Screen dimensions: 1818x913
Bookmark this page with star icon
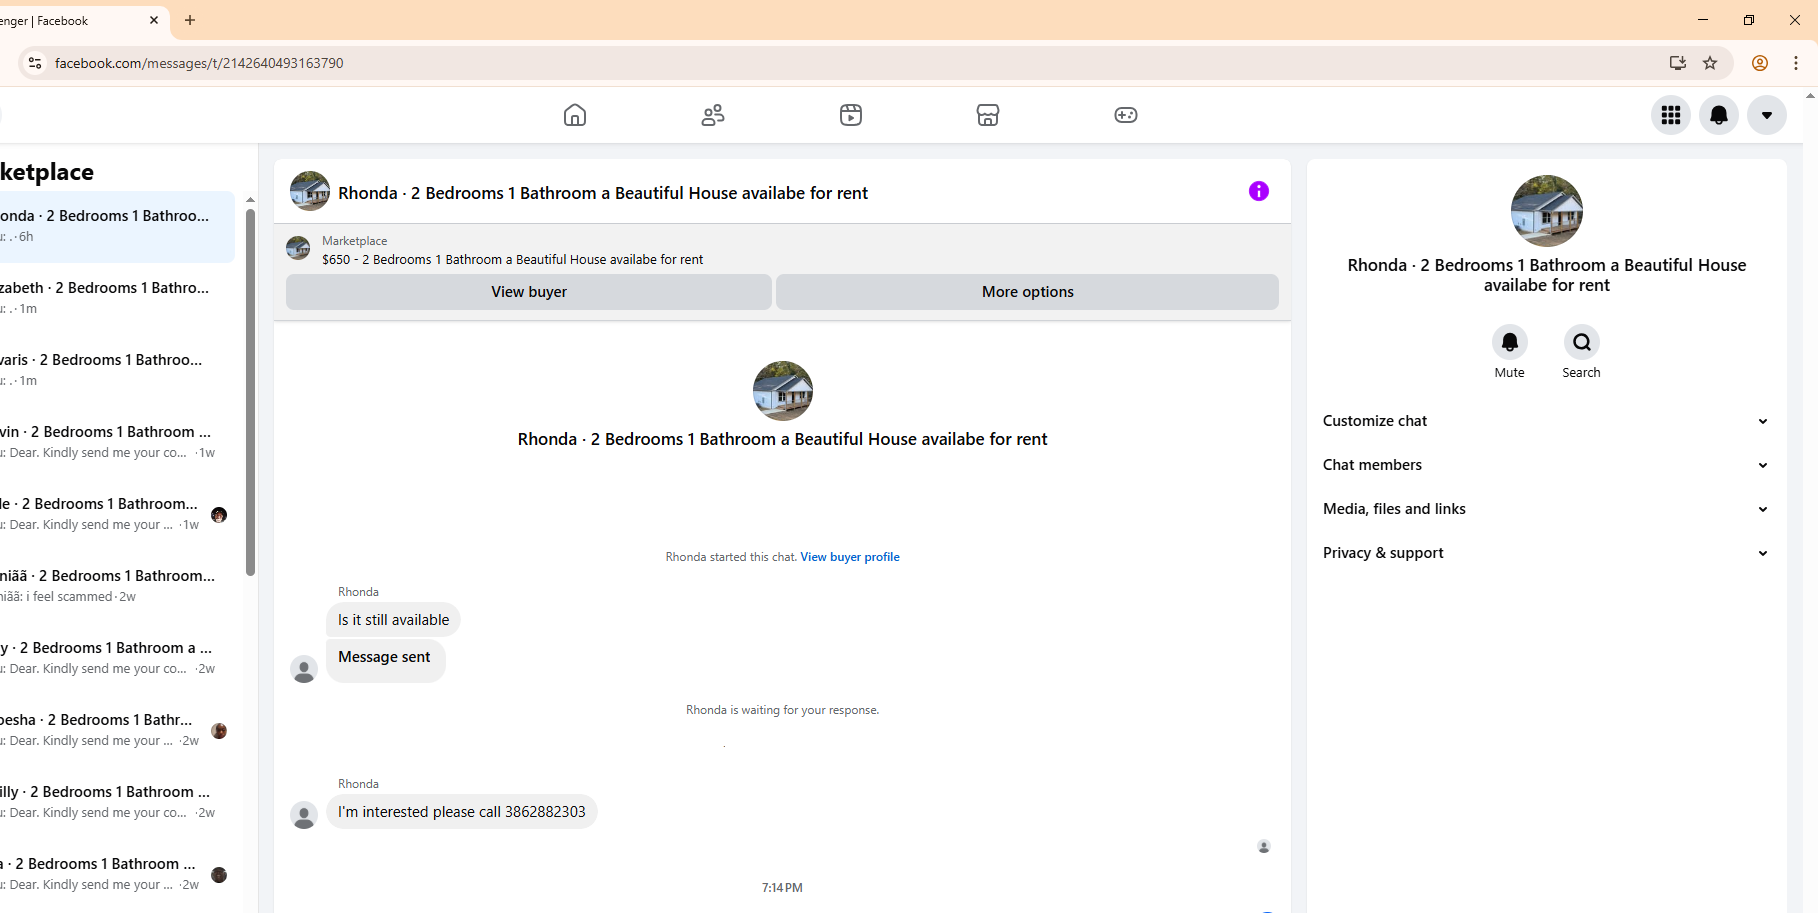pyautogui.click(x=1710, y=63)
